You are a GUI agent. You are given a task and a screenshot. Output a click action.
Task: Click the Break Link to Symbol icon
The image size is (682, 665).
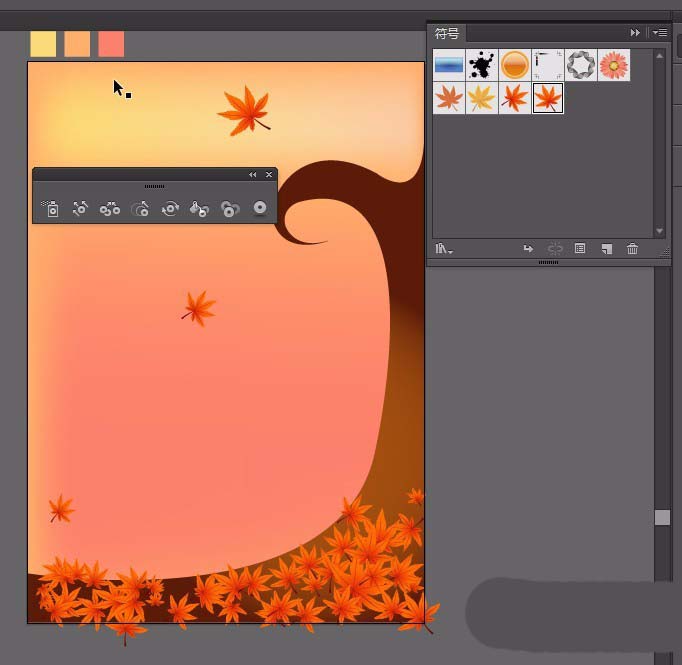pos(555,249)
